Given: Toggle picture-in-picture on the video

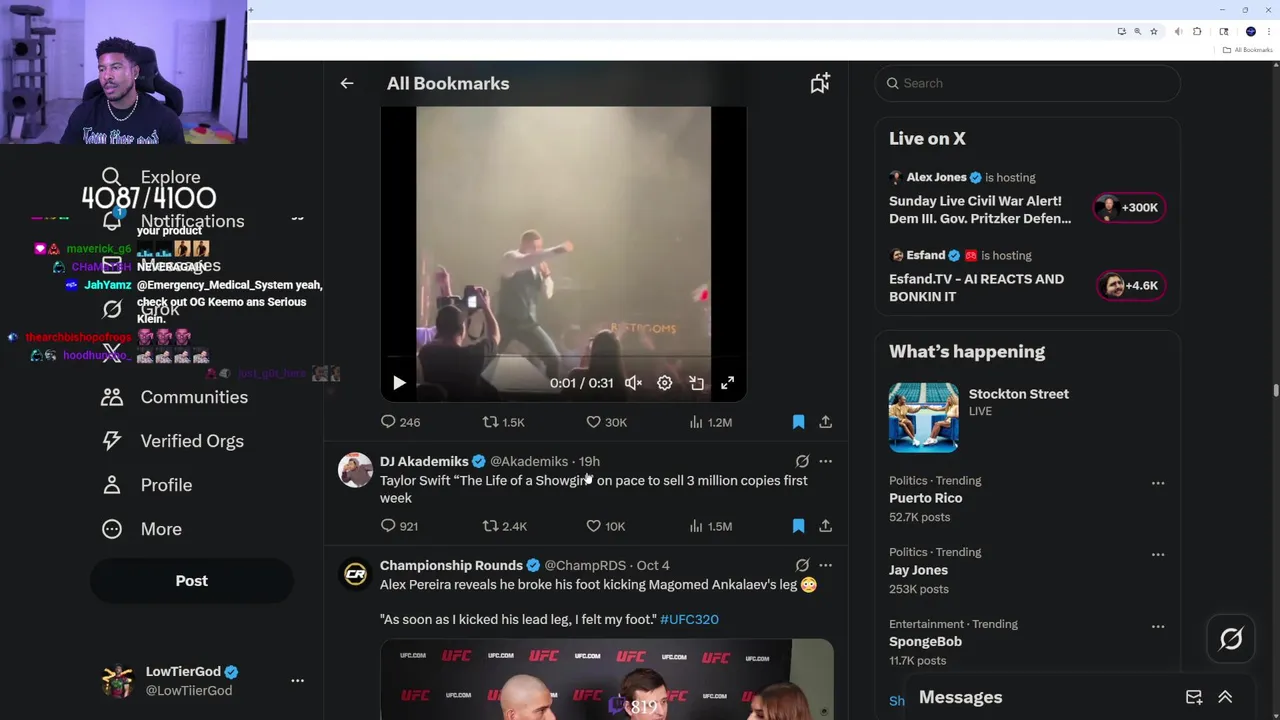Looking at the screenshot, I should pos(697,383).
